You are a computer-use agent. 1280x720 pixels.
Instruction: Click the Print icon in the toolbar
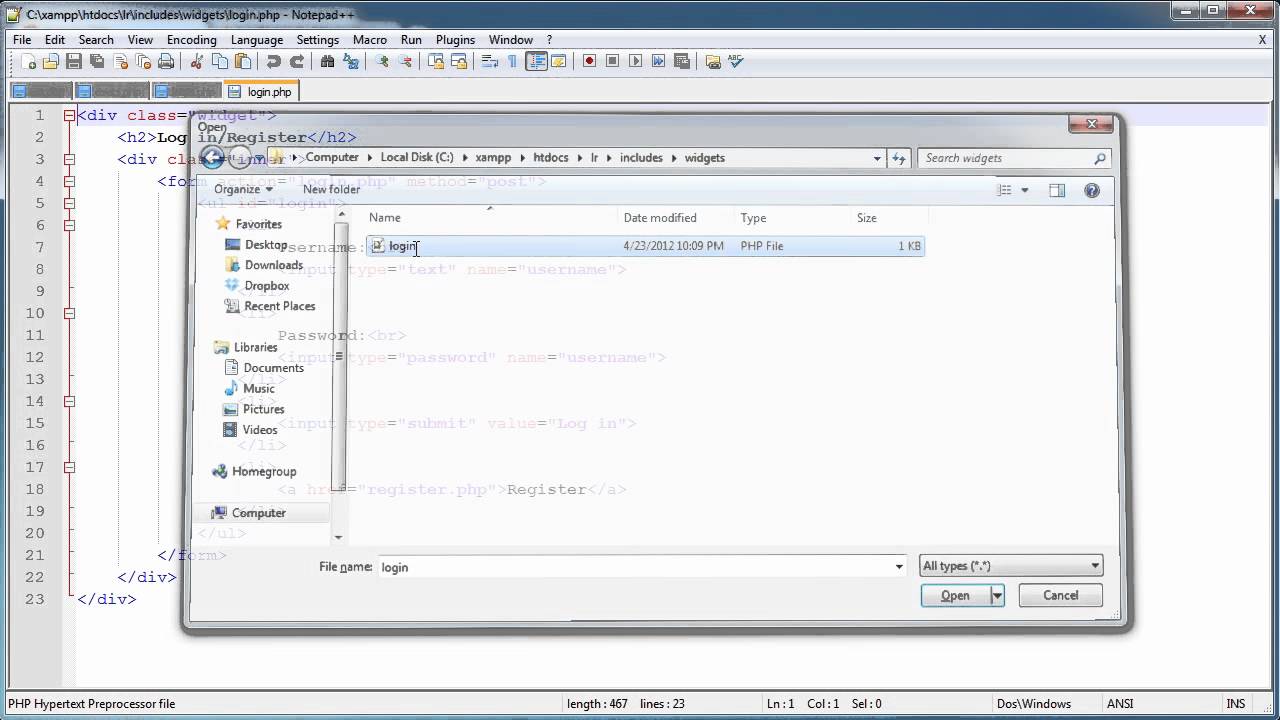point(166,61)
